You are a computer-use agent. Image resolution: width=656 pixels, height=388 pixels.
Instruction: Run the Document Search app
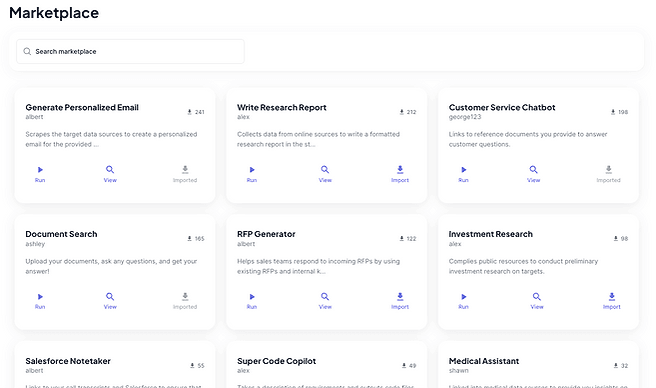(40, 301)
